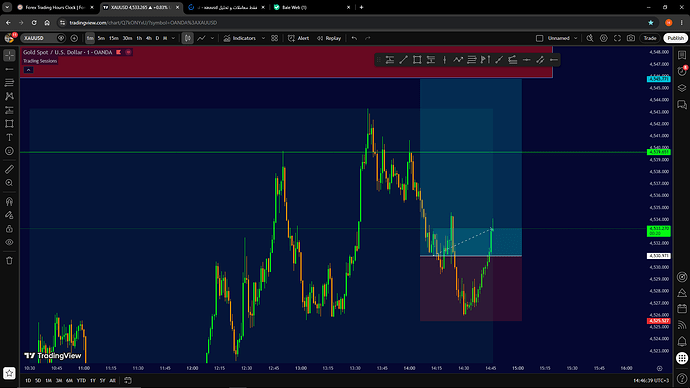Screen dimensions: 690x388
Task: Switch to 4h timeframe
Action: coord(149,38)
